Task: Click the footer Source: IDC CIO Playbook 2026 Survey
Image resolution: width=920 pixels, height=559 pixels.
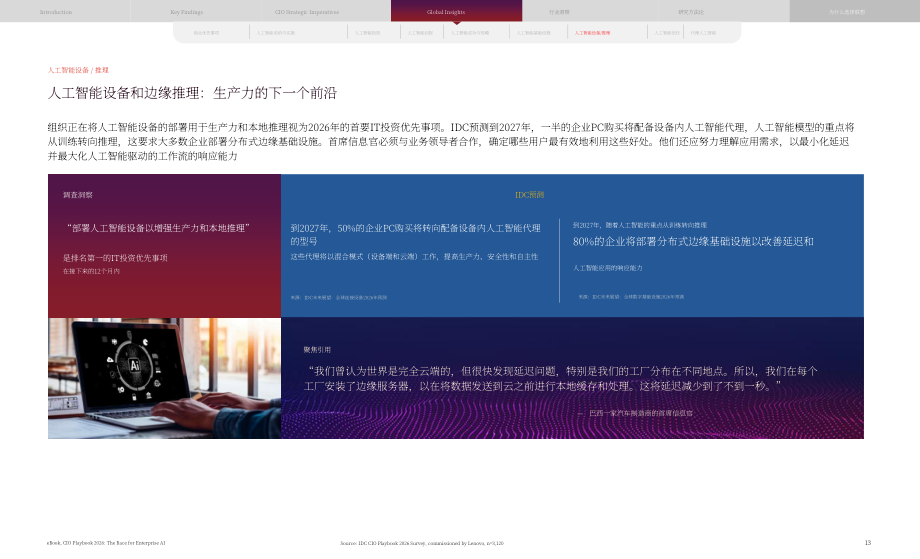Action: 422,543
